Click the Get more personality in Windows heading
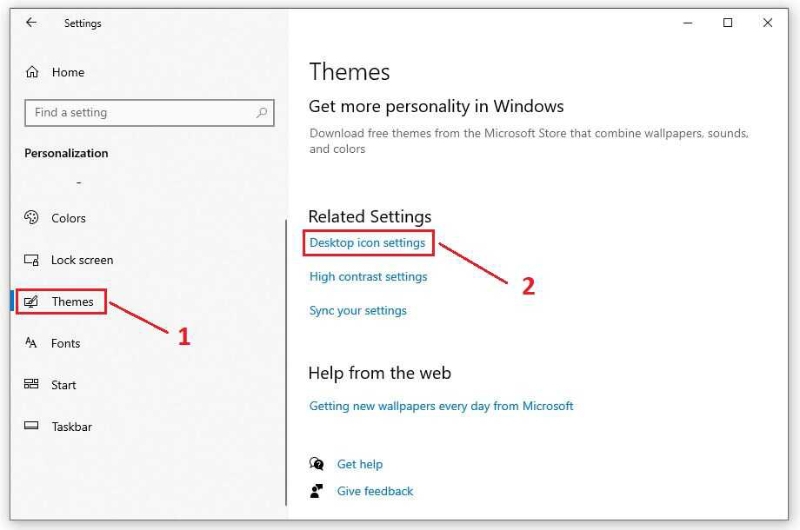Screen dimensions: 800x530 pos(436,106)
